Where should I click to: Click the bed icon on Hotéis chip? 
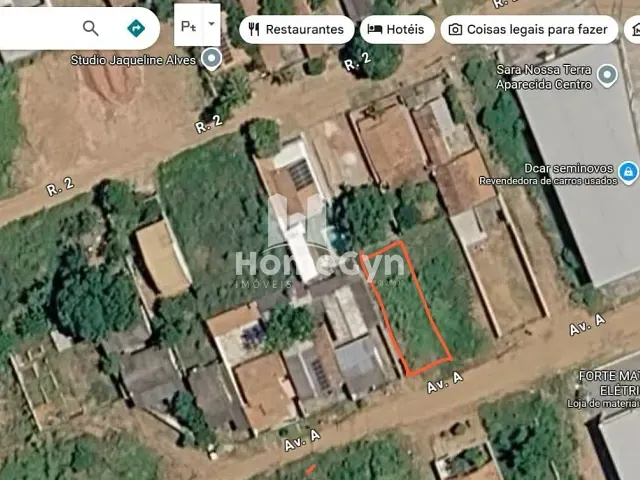coord(375,29)
